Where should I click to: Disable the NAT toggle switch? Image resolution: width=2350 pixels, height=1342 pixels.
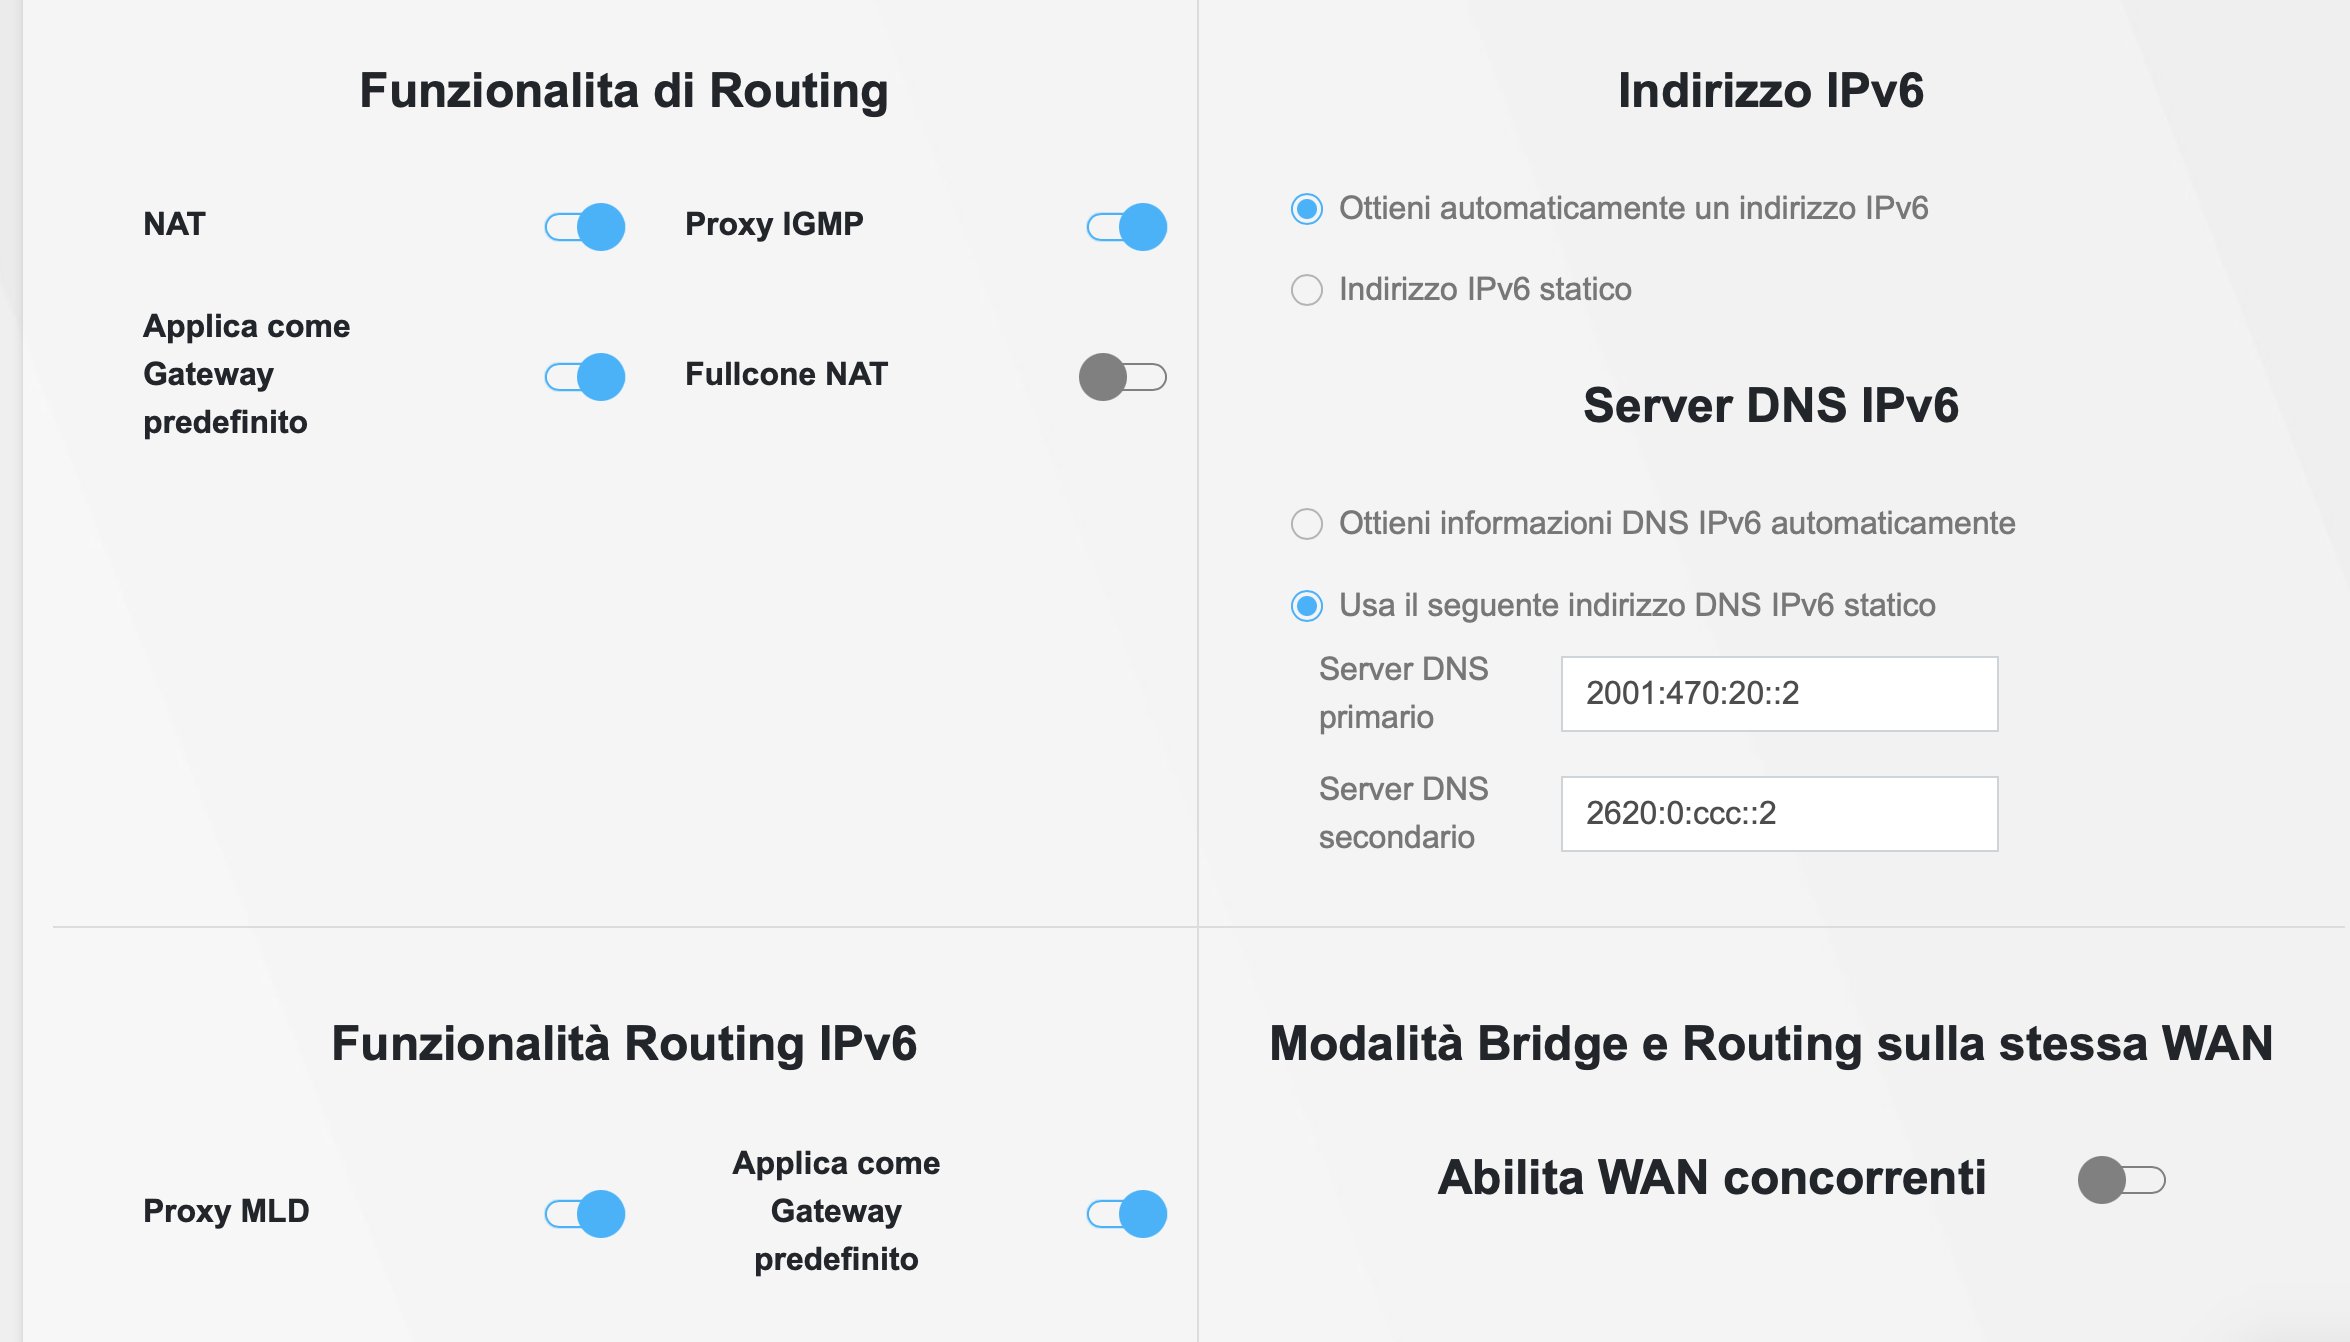585,227
